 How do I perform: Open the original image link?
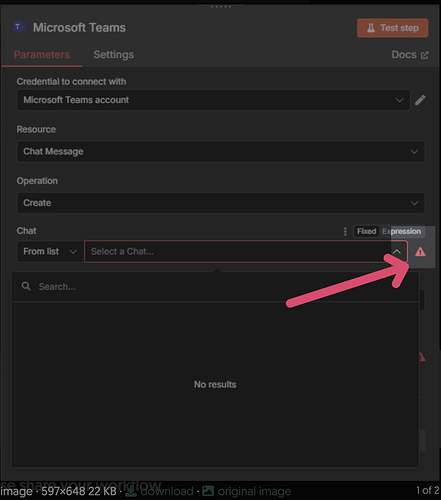(x=254, y=491)
